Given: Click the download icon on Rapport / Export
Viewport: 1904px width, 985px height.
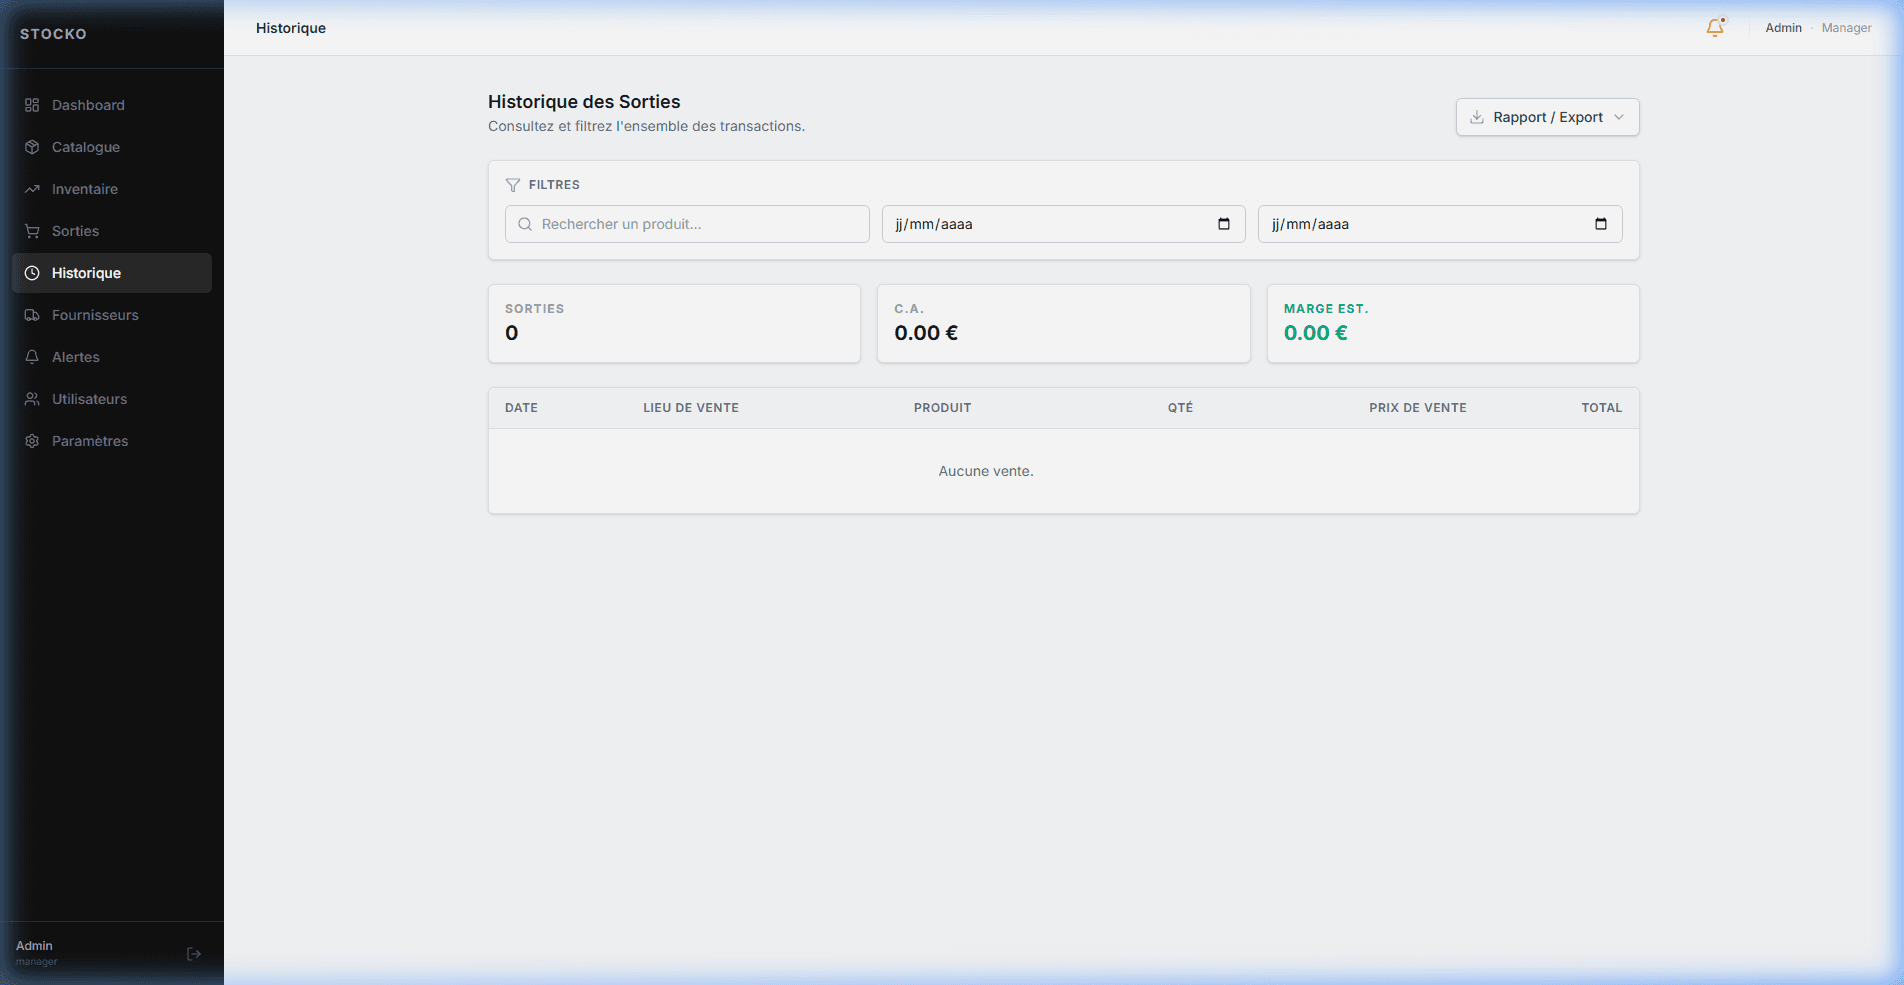Looking at the screenshot, I should pyautogui.click(x=1477, y=117).
